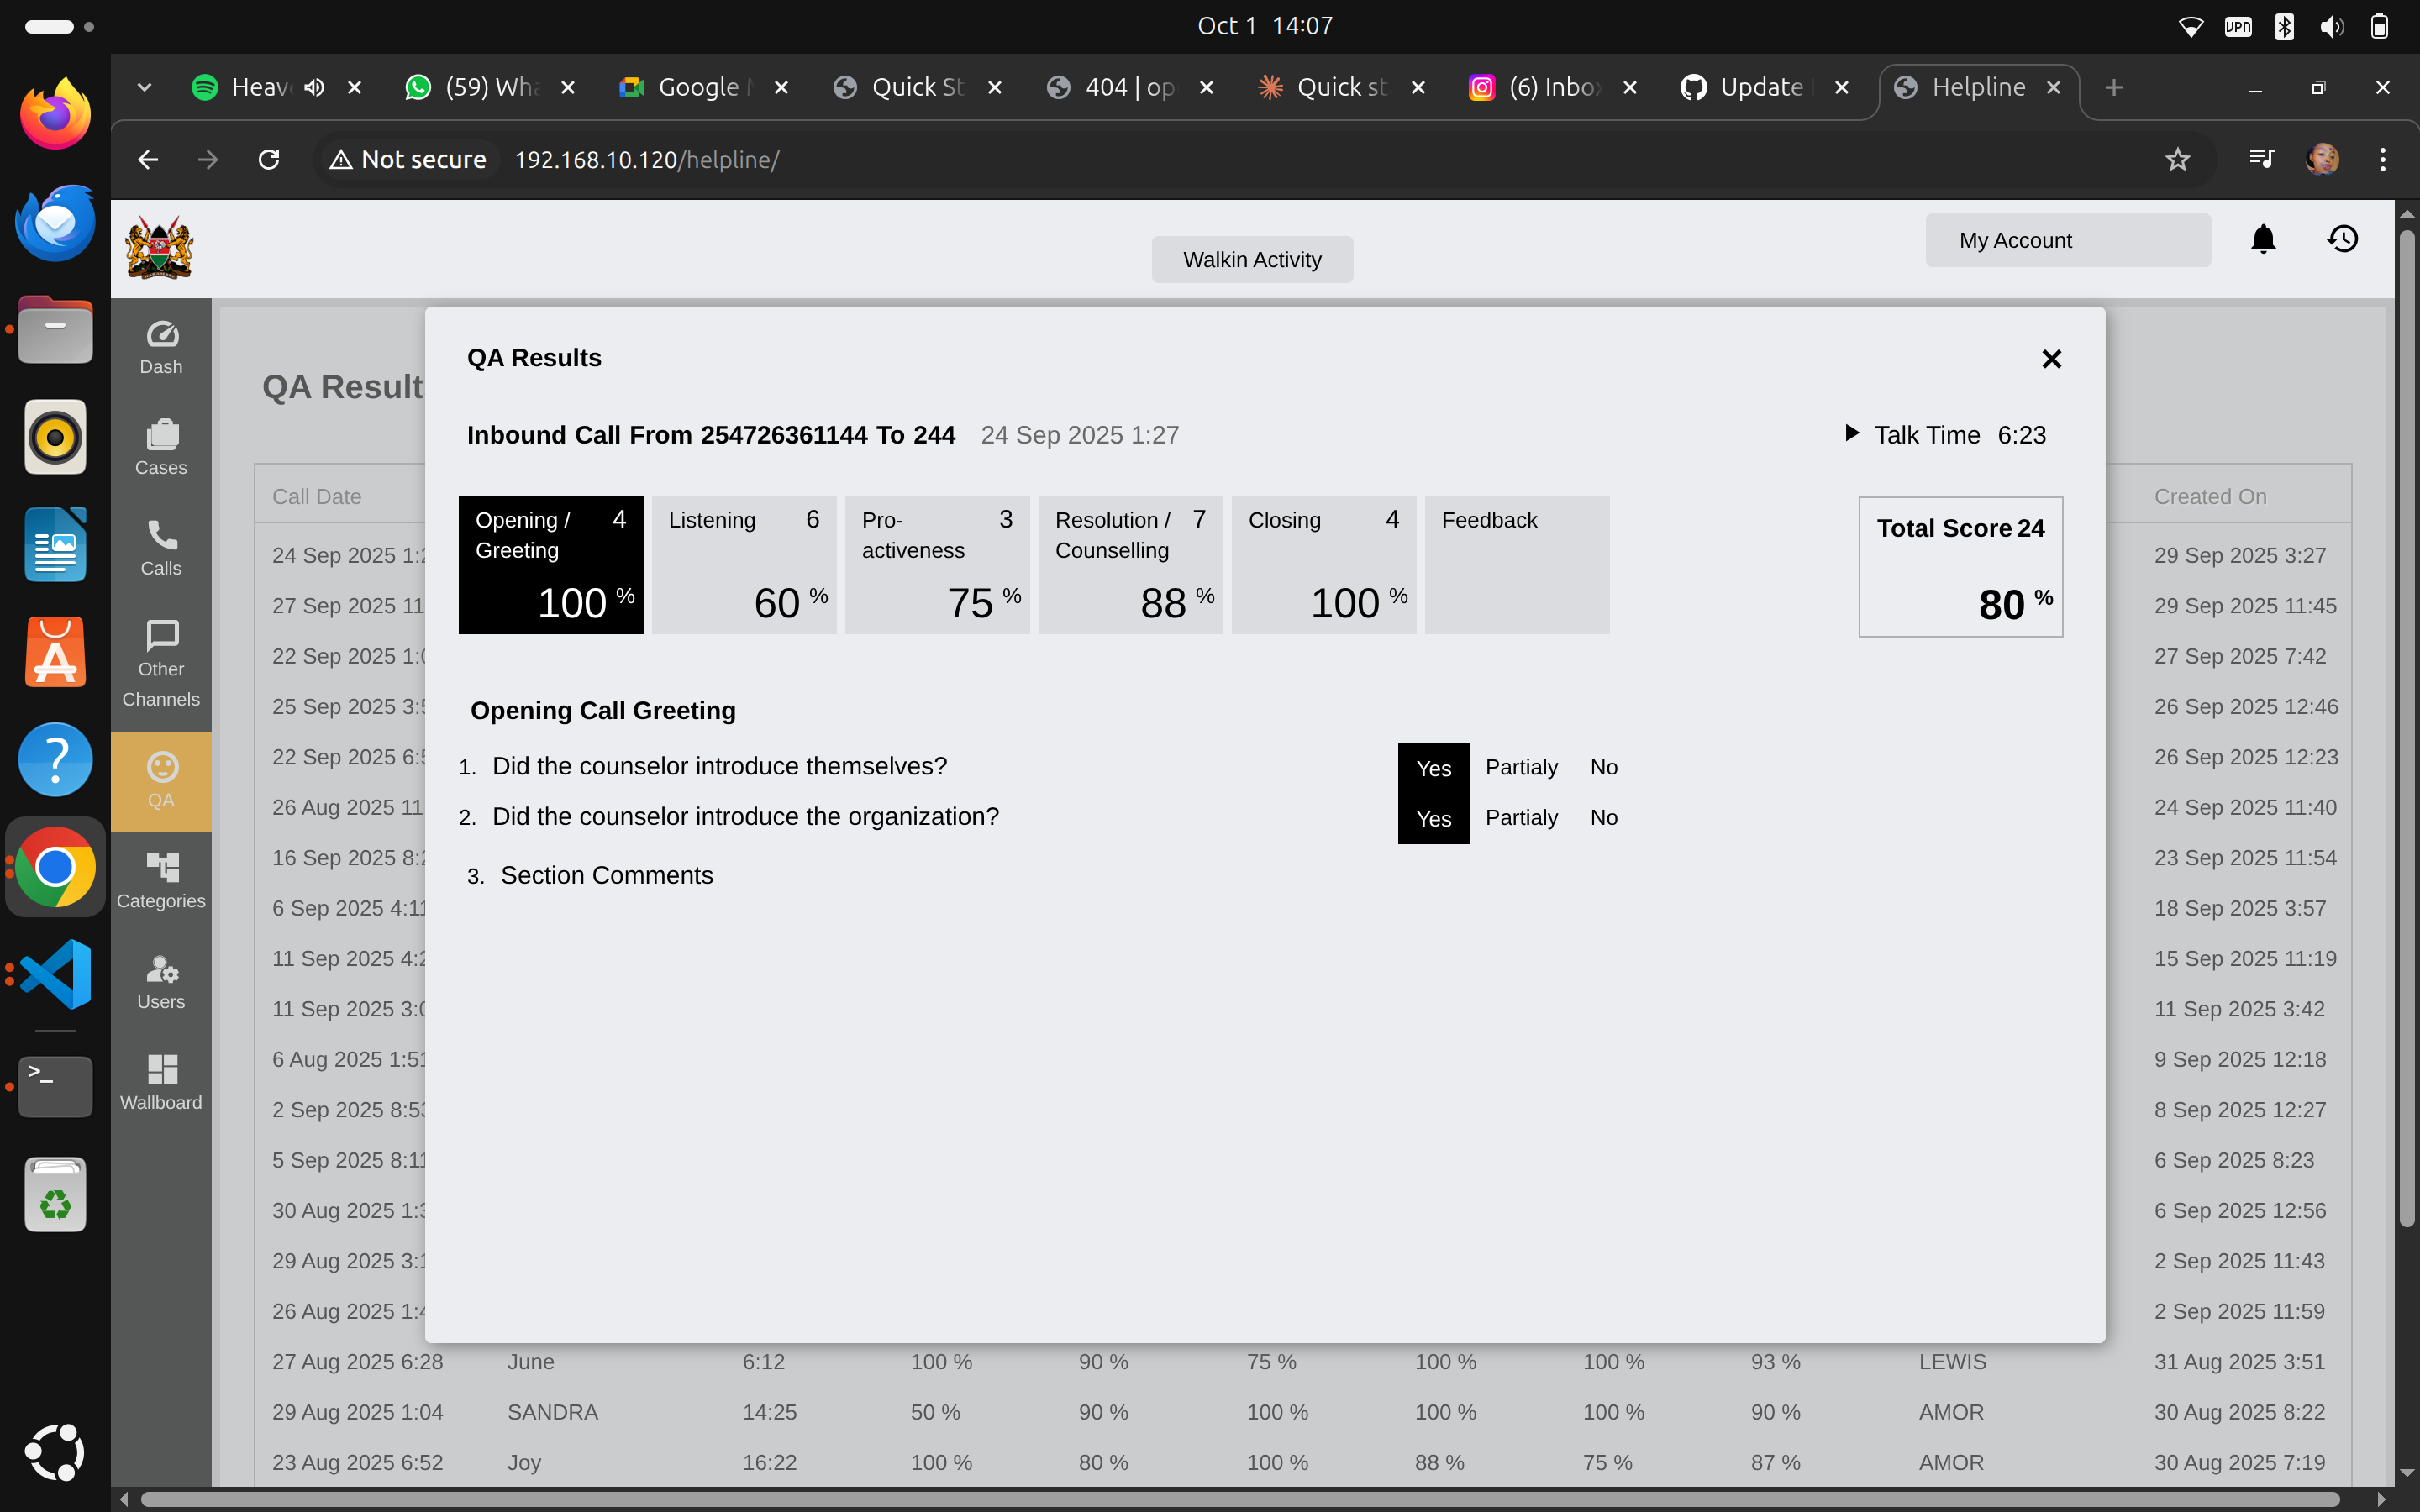This screenshot has width=2420, height=1512.
Task: Open the Dash sidebar icon
Action: pos(161,347)
